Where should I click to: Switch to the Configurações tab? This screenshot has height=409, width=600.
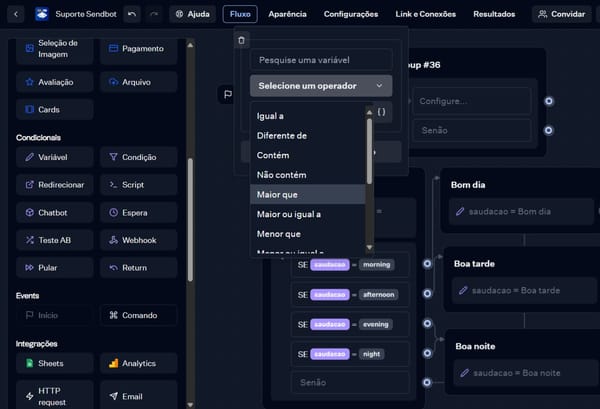click(x=351, y=14)
